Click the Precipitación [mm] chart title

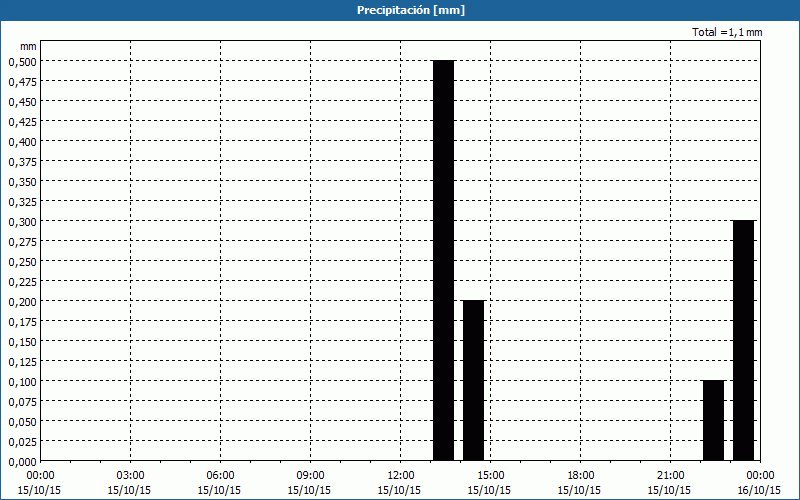pyautogui.click(x=411, y=10)
